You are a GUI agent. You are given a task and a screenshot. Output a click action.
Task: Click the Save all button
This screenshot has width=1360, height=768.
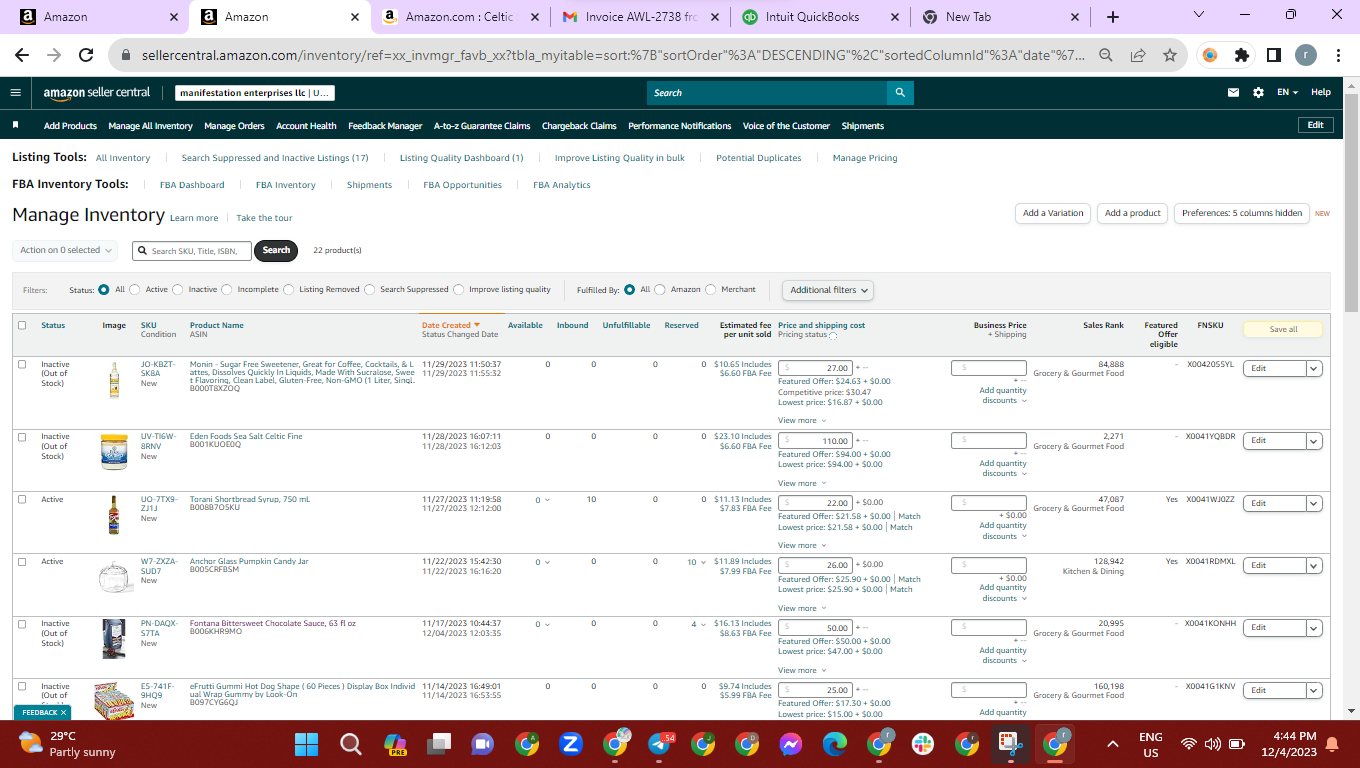(1283, 329)
